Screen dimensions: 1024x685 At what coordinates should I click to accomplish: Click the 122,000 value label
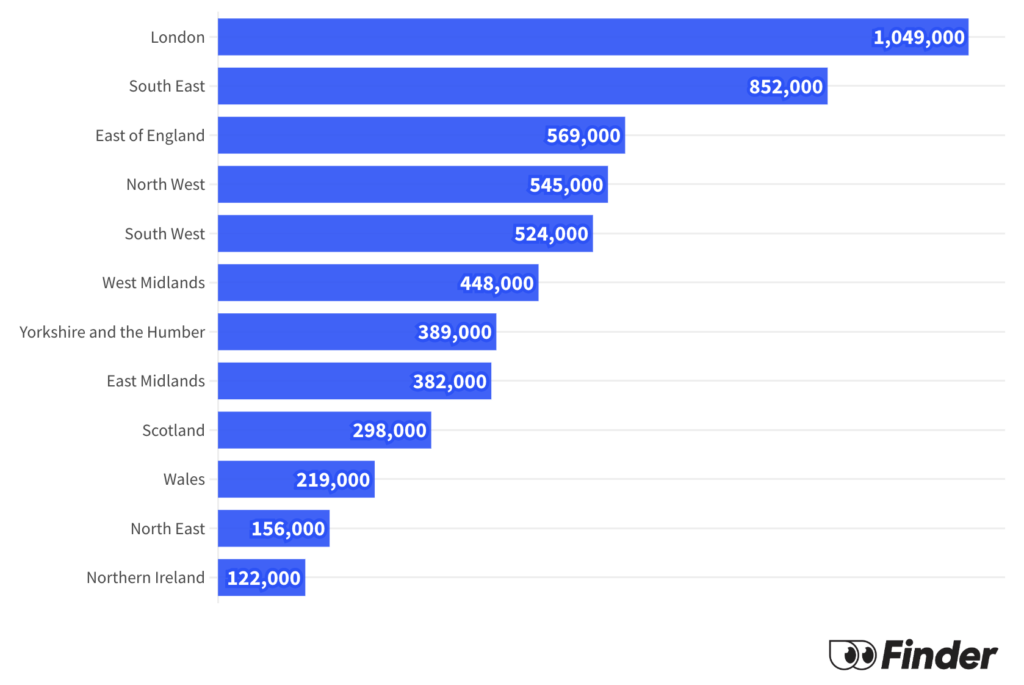coord(264,579)
